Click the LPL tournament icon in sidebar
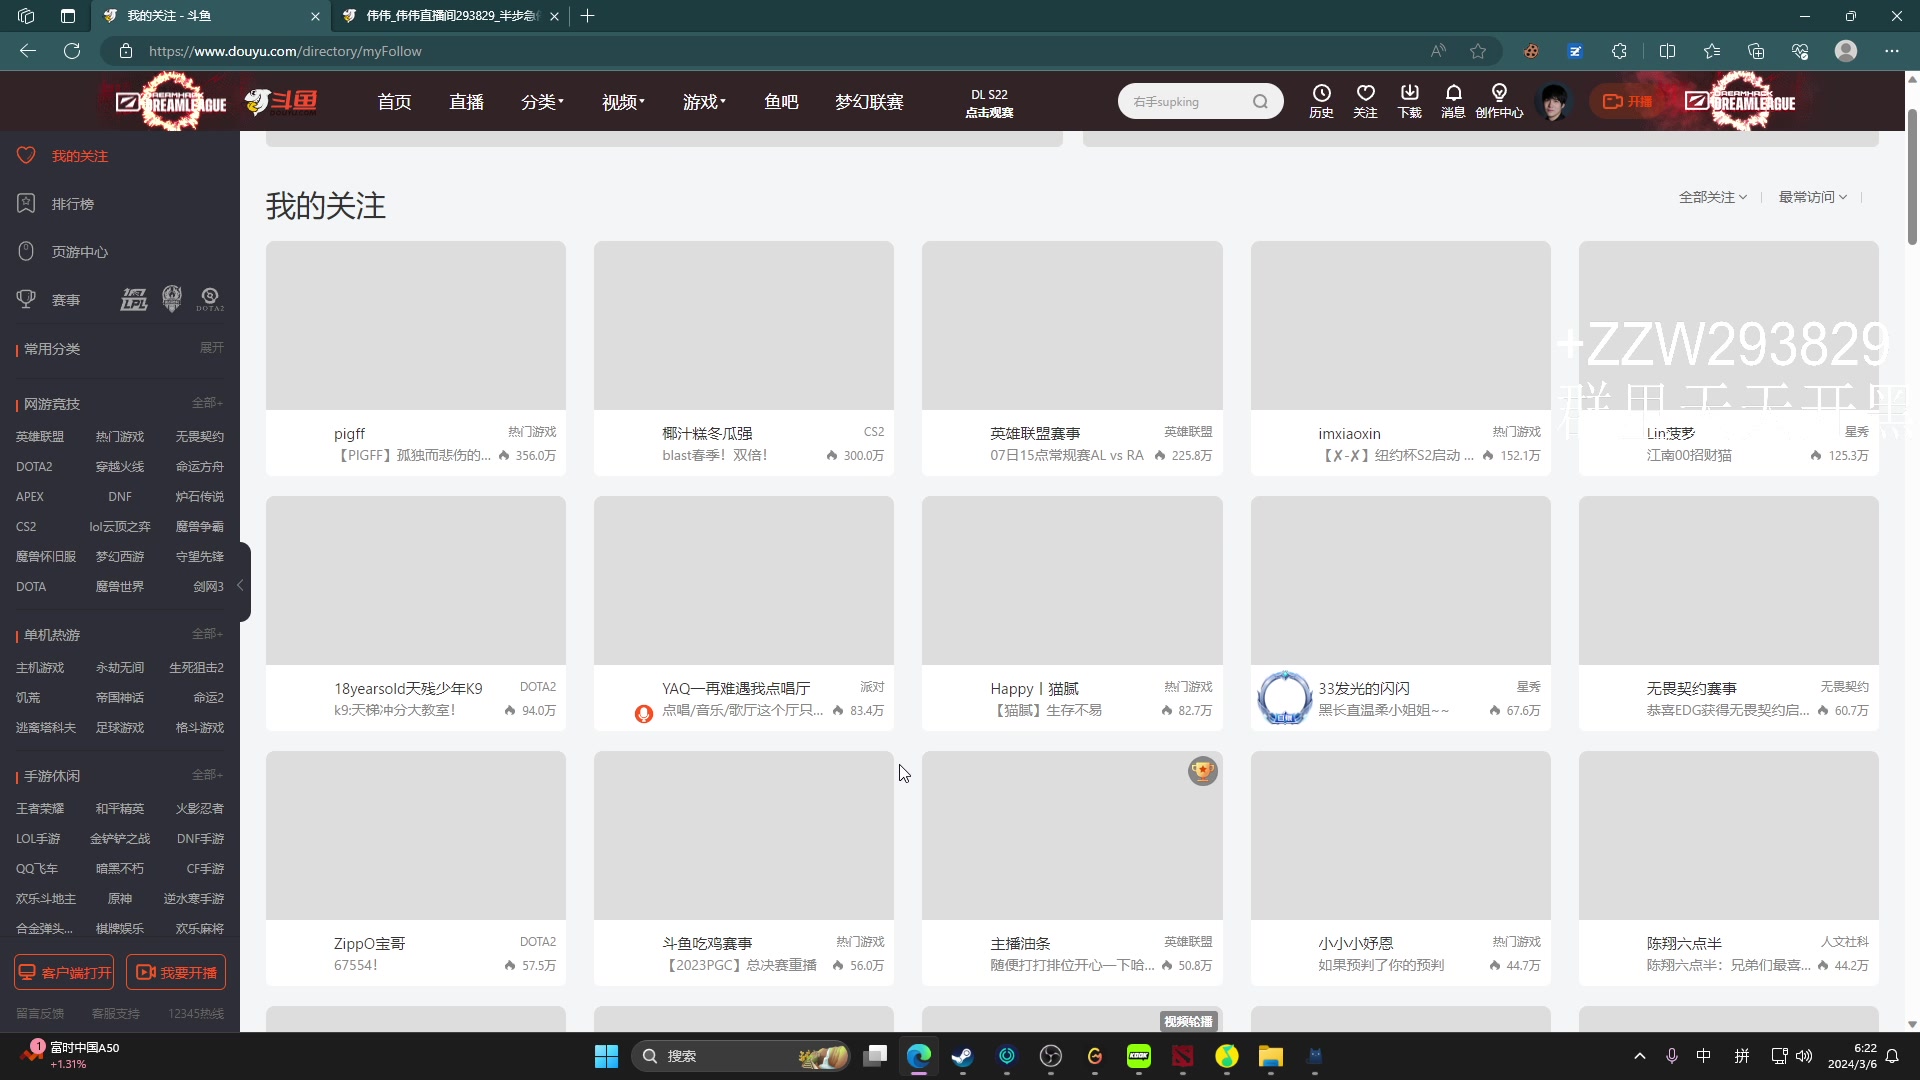The height and width of the screenshot is (1080, 1920). pyautogui.click(x=134, y=299)
